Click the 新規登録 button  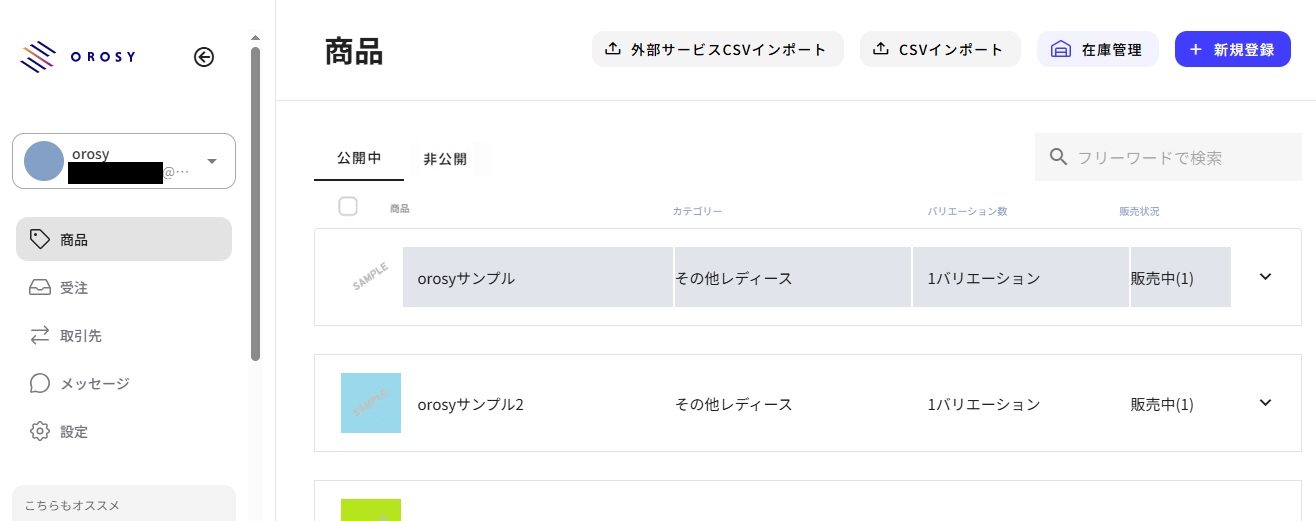pos(1232,49)
